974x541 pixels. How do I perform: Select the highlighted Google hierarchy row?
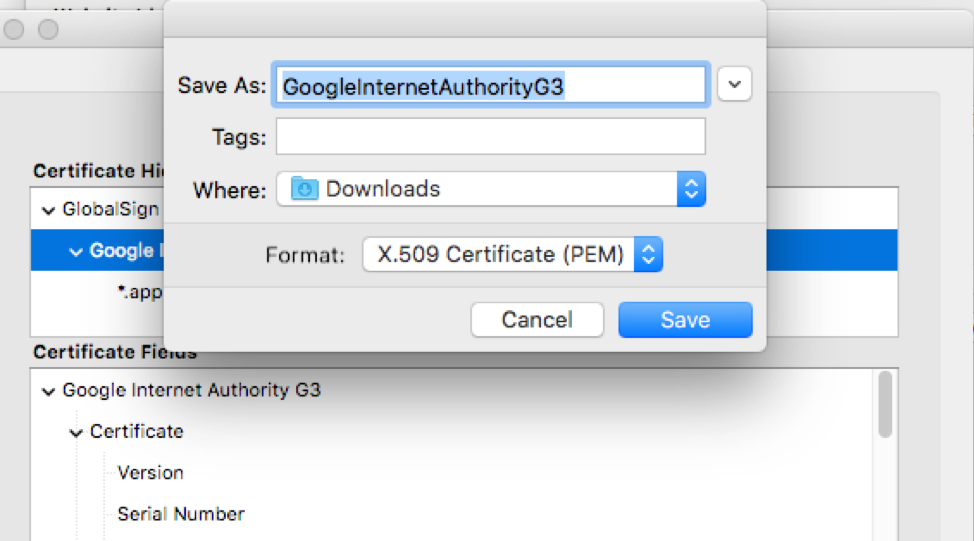click(122, 251)
